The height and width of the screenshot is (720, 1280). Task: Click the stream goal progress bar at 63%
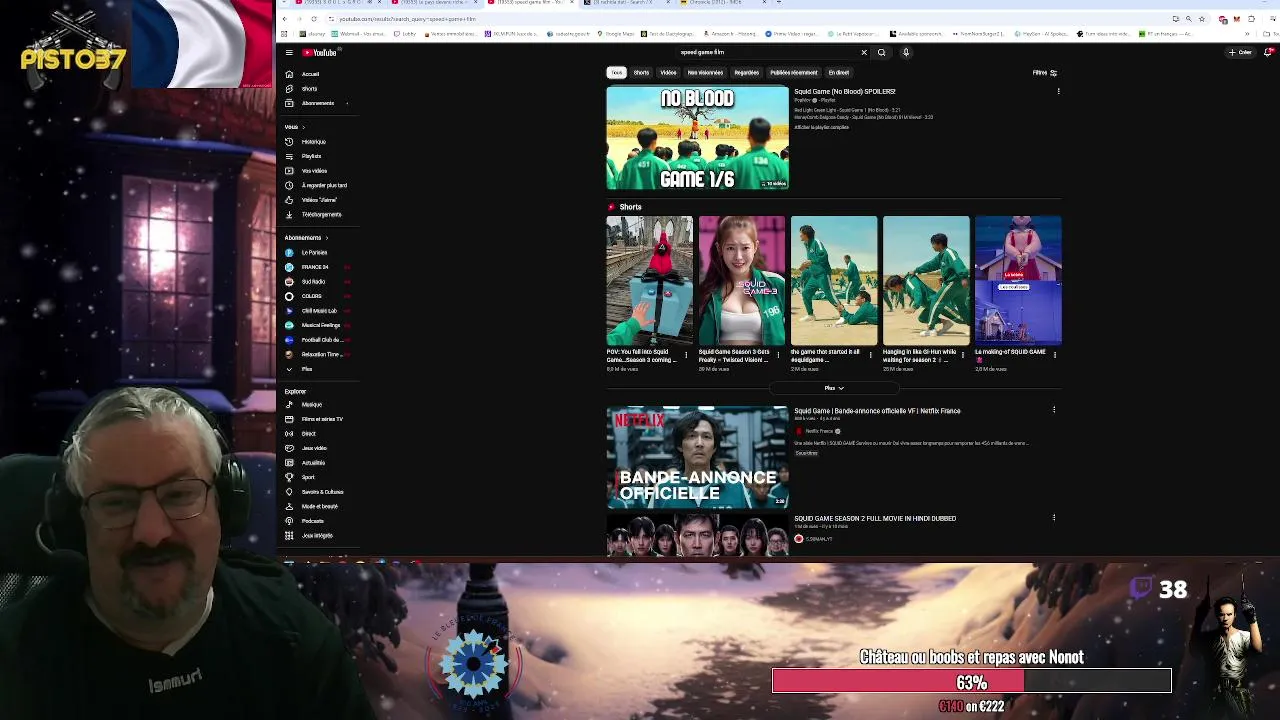pyautogui.click(x=971, y=681)
